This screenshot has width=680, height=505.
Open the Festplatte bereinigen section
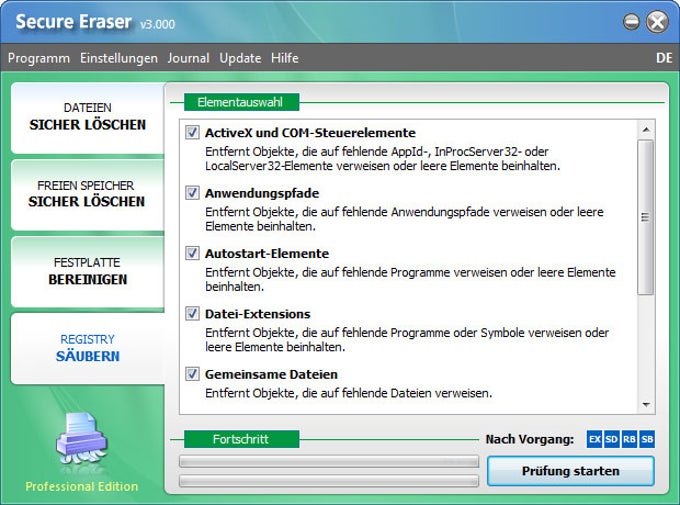[87, 271]
